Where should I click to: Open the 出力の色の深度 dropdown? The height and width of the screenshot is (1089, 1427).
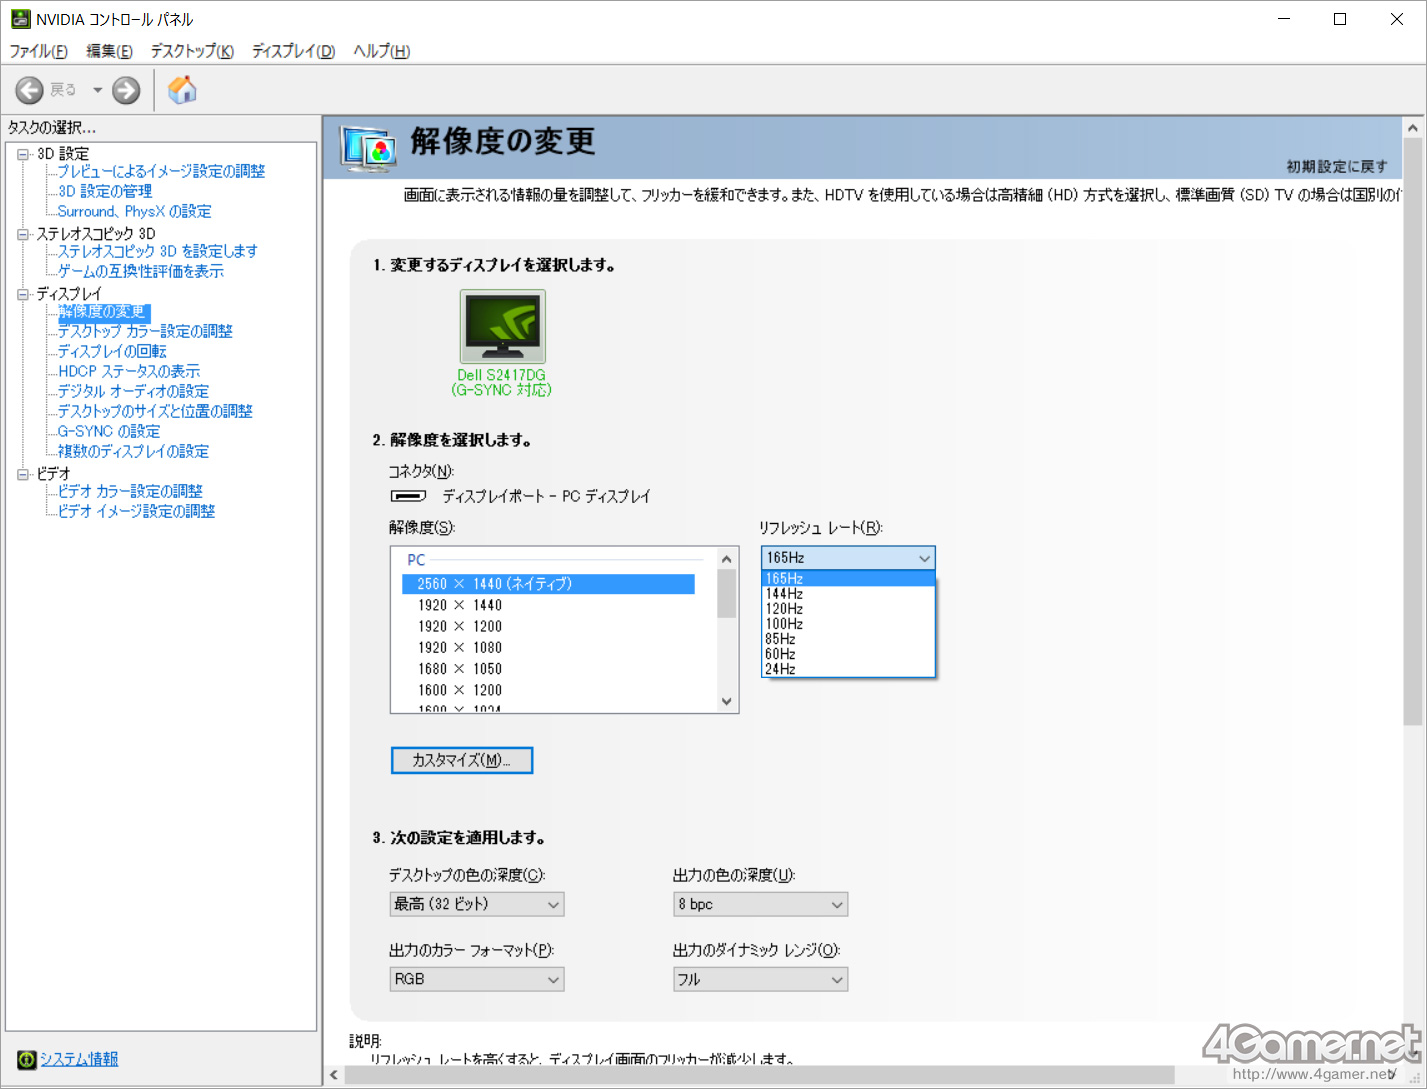pos(761,904)
